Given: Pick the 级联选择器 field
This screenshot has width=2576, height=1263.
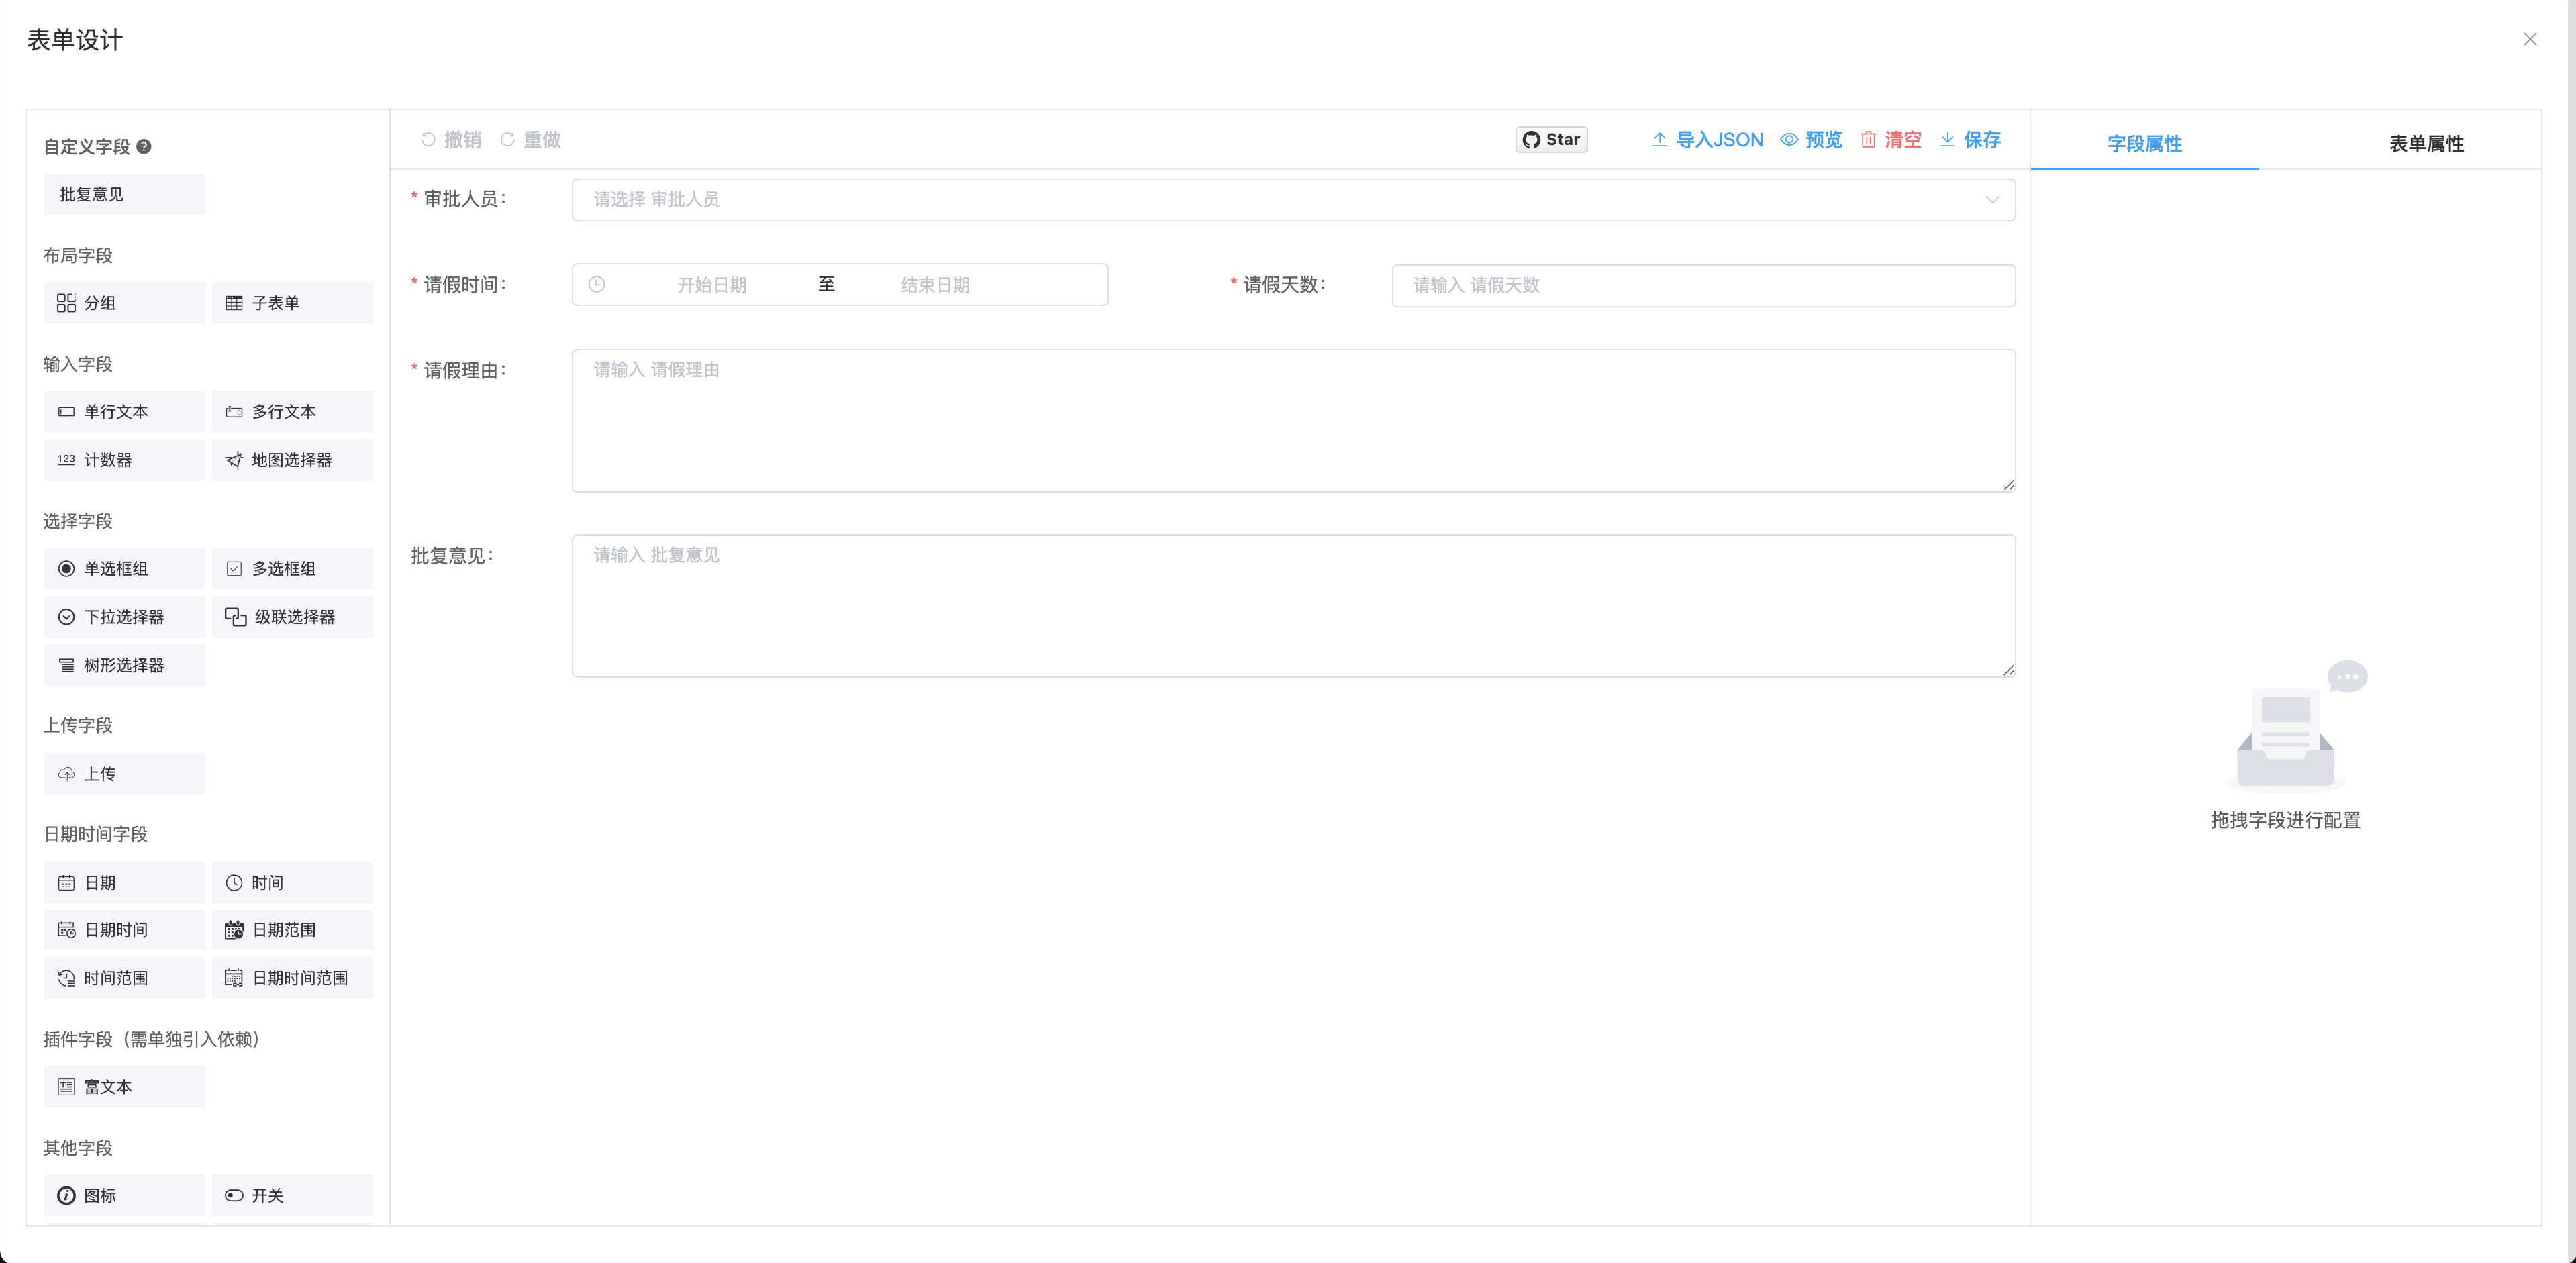Looking at the screenshot, I should point(292,617).
